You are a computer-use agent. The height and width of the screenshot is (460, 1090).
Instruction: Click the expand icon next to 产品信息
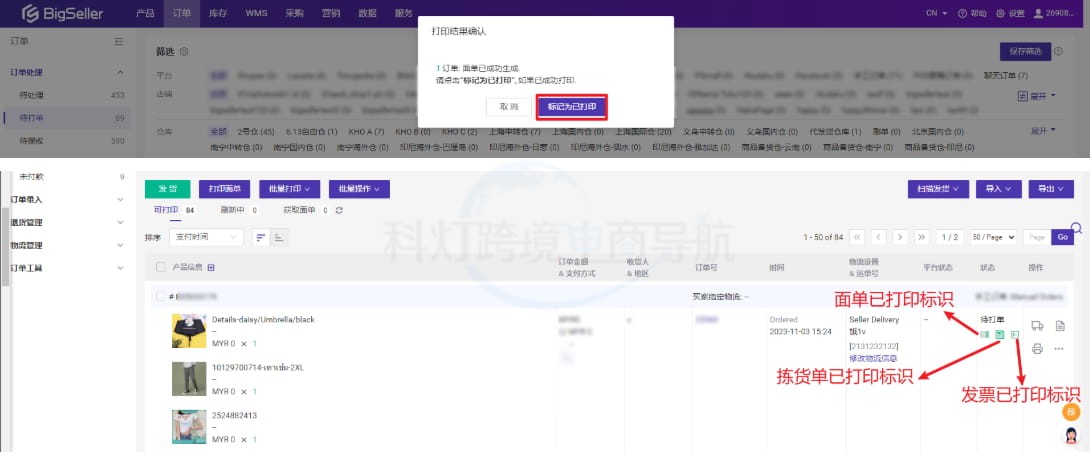[x=211, y=268]
